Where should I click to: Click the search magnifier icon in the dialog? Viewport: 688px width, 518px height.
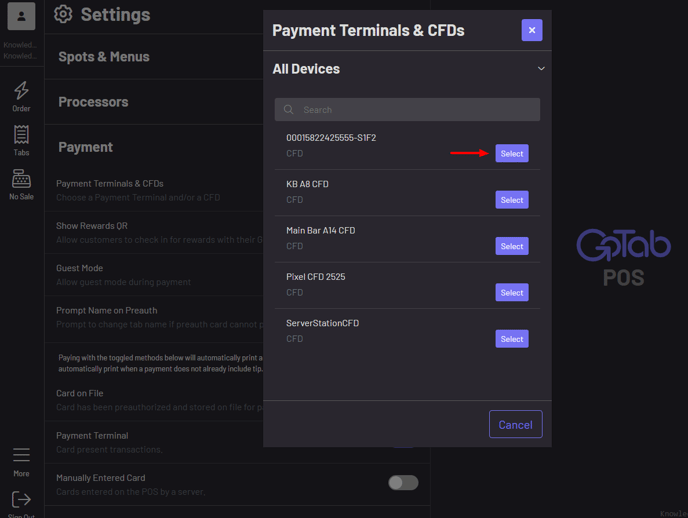[288, 109]
